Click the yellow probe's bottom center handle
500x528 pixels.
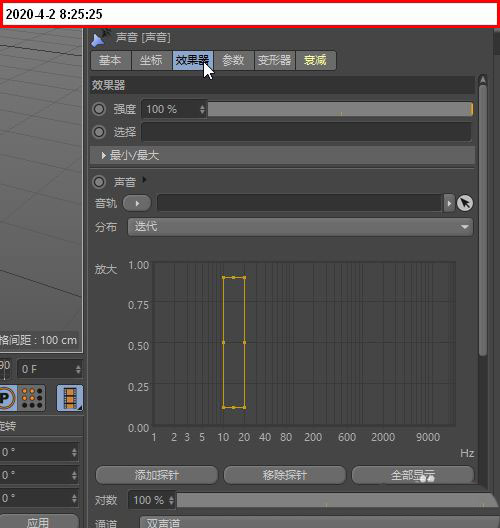click(x=234, y=407)
